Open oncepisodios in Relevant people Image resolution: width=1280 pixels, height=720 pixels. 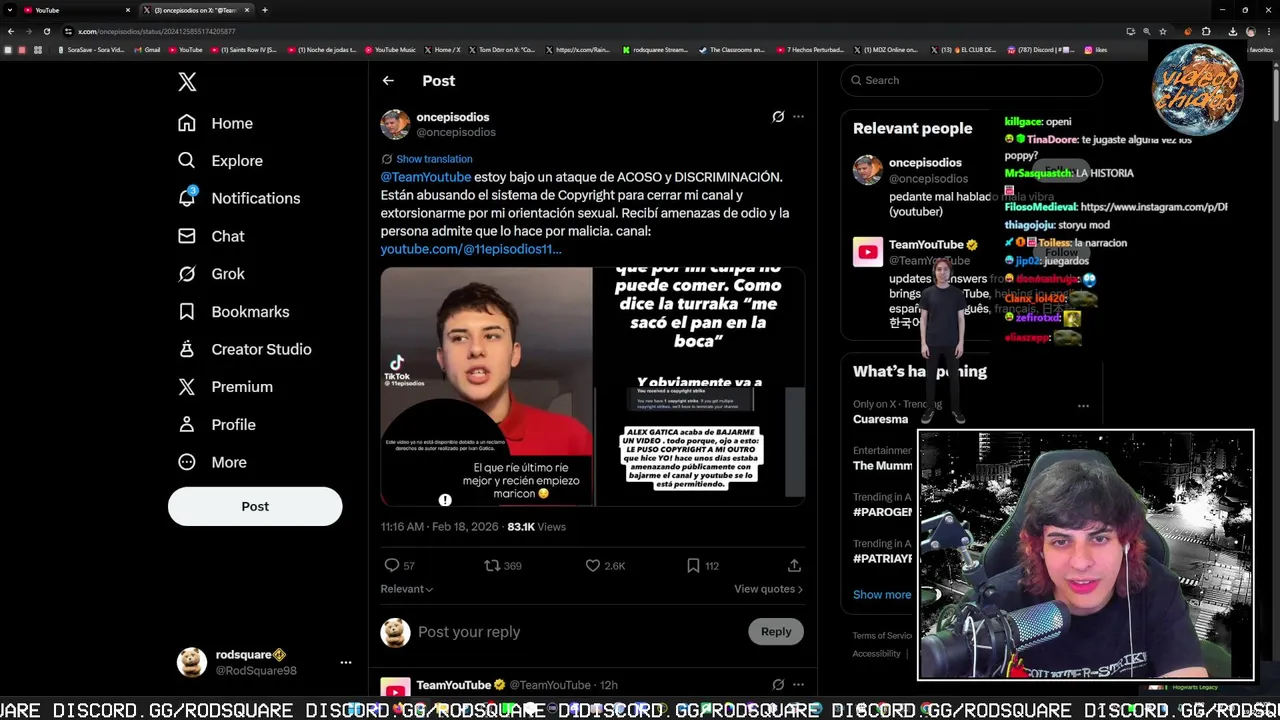925,163
